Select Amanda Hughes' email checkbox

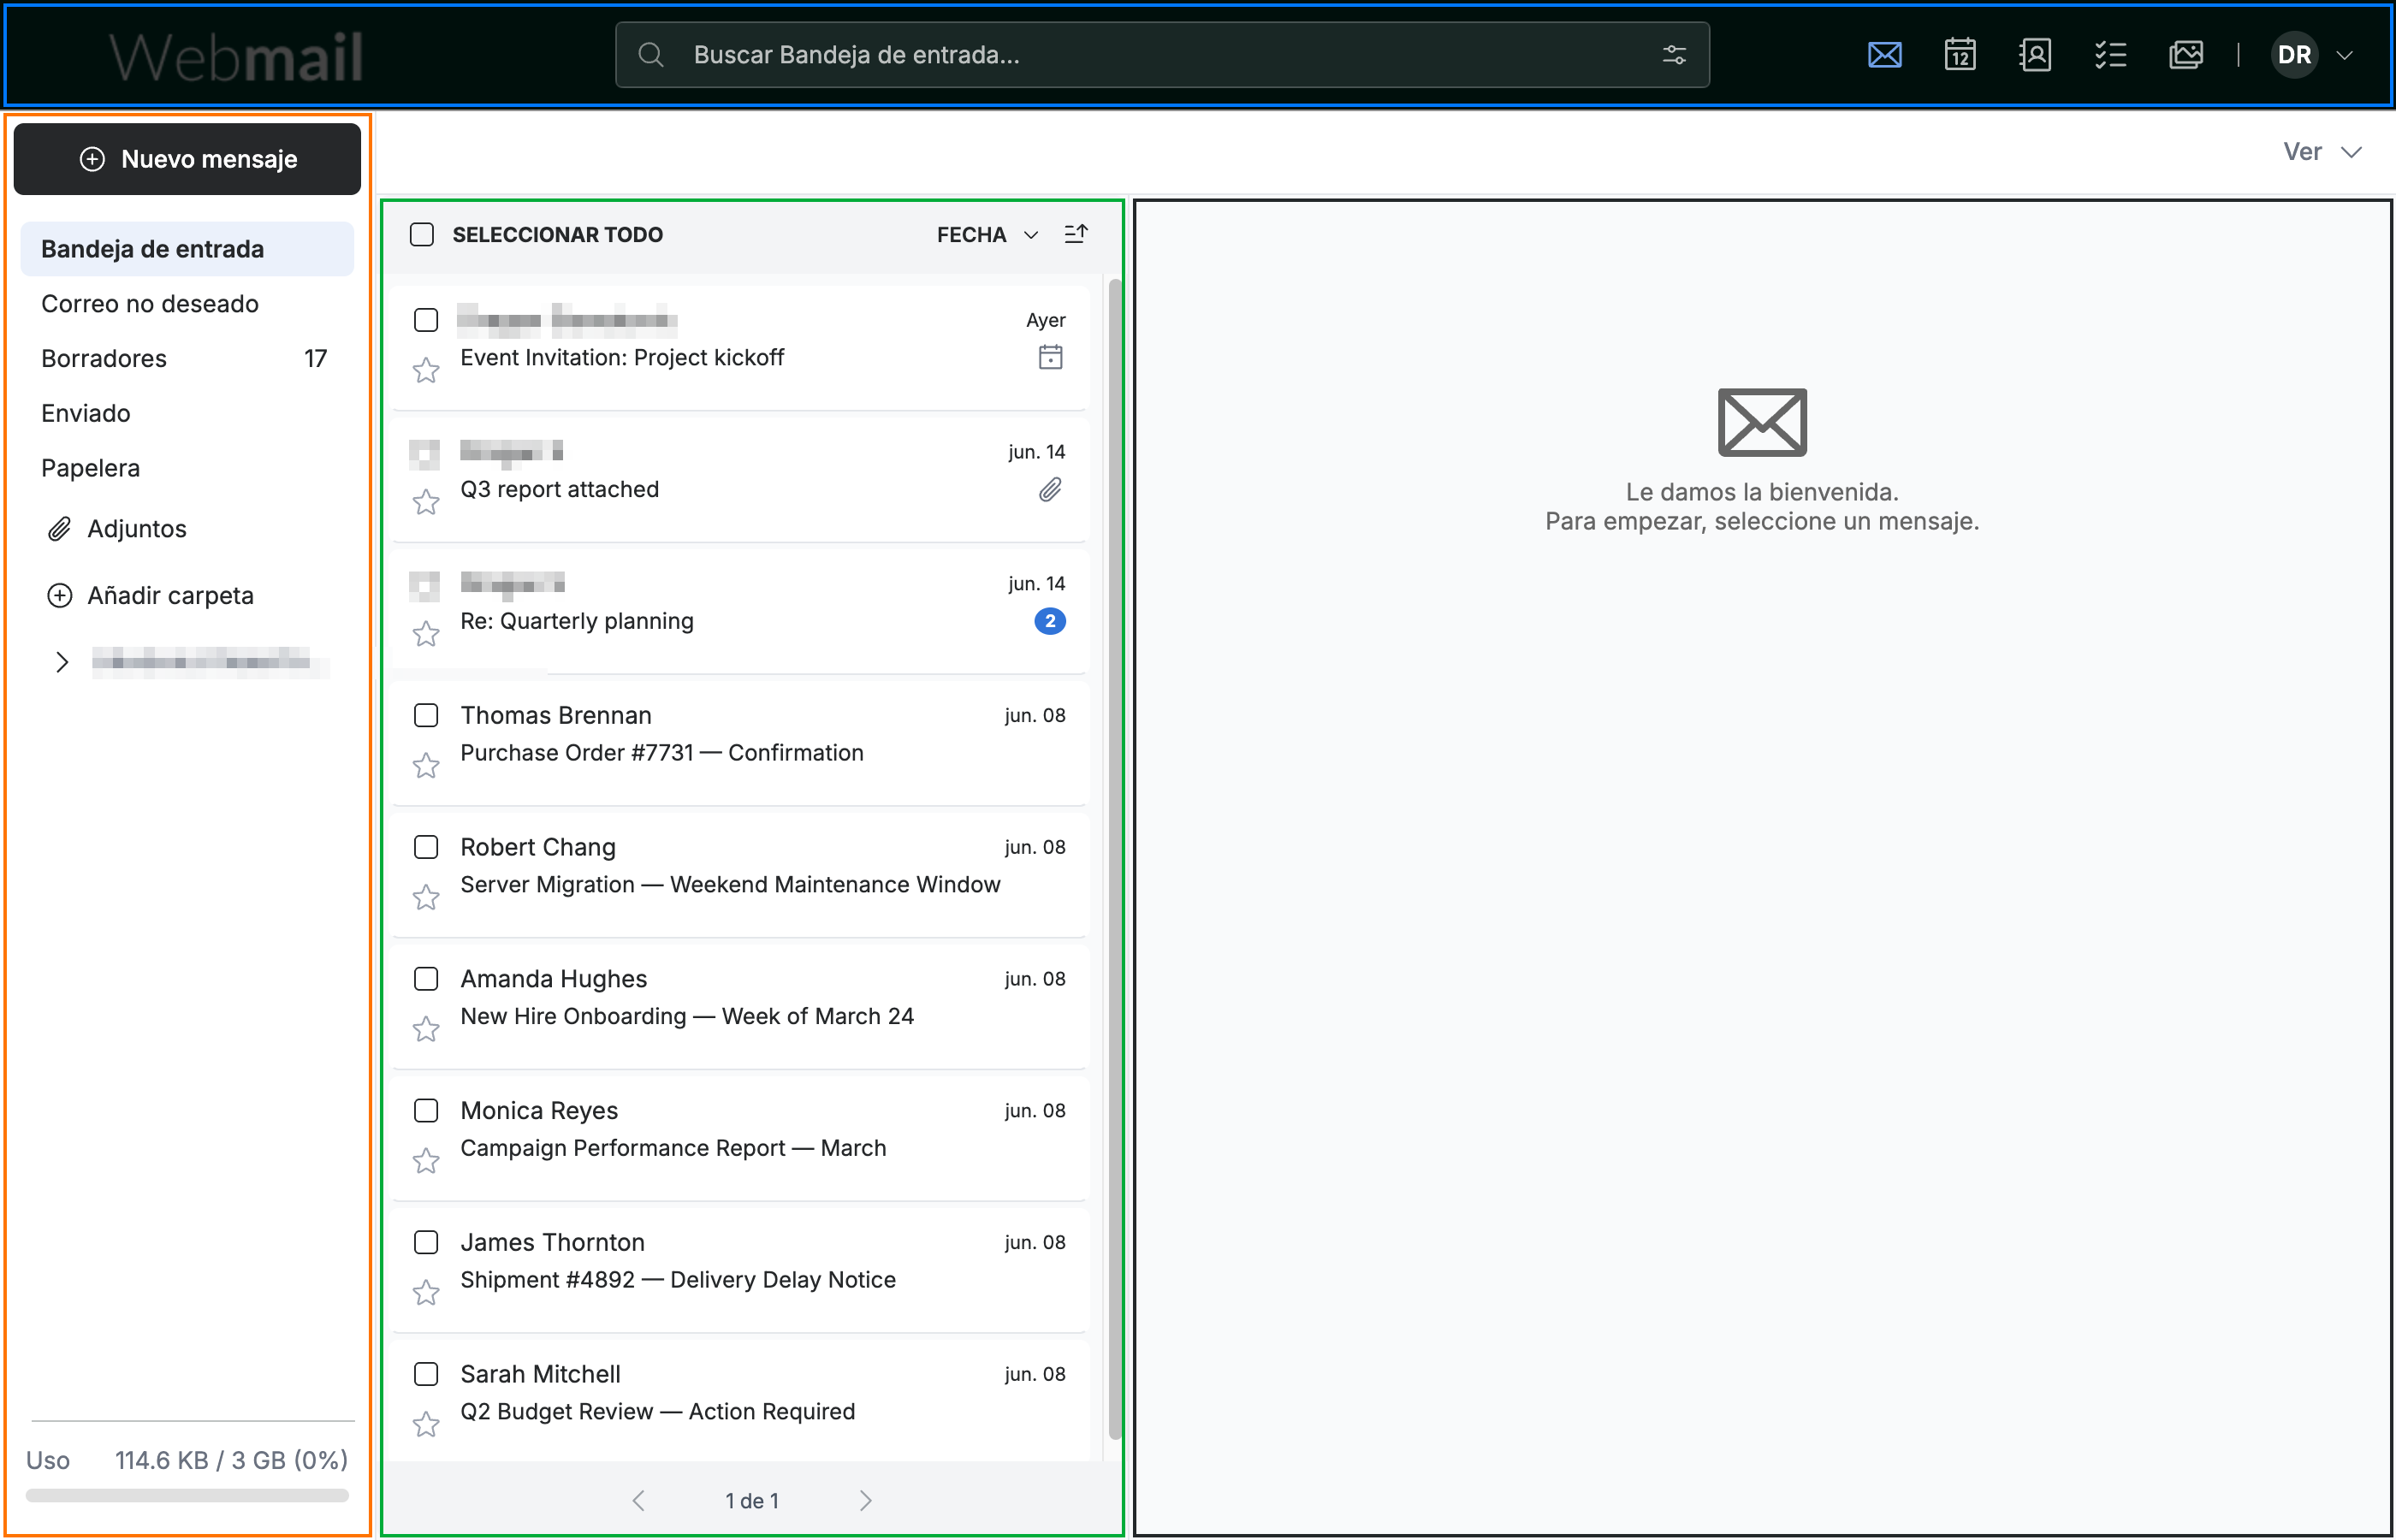click(x=426, y=978)
